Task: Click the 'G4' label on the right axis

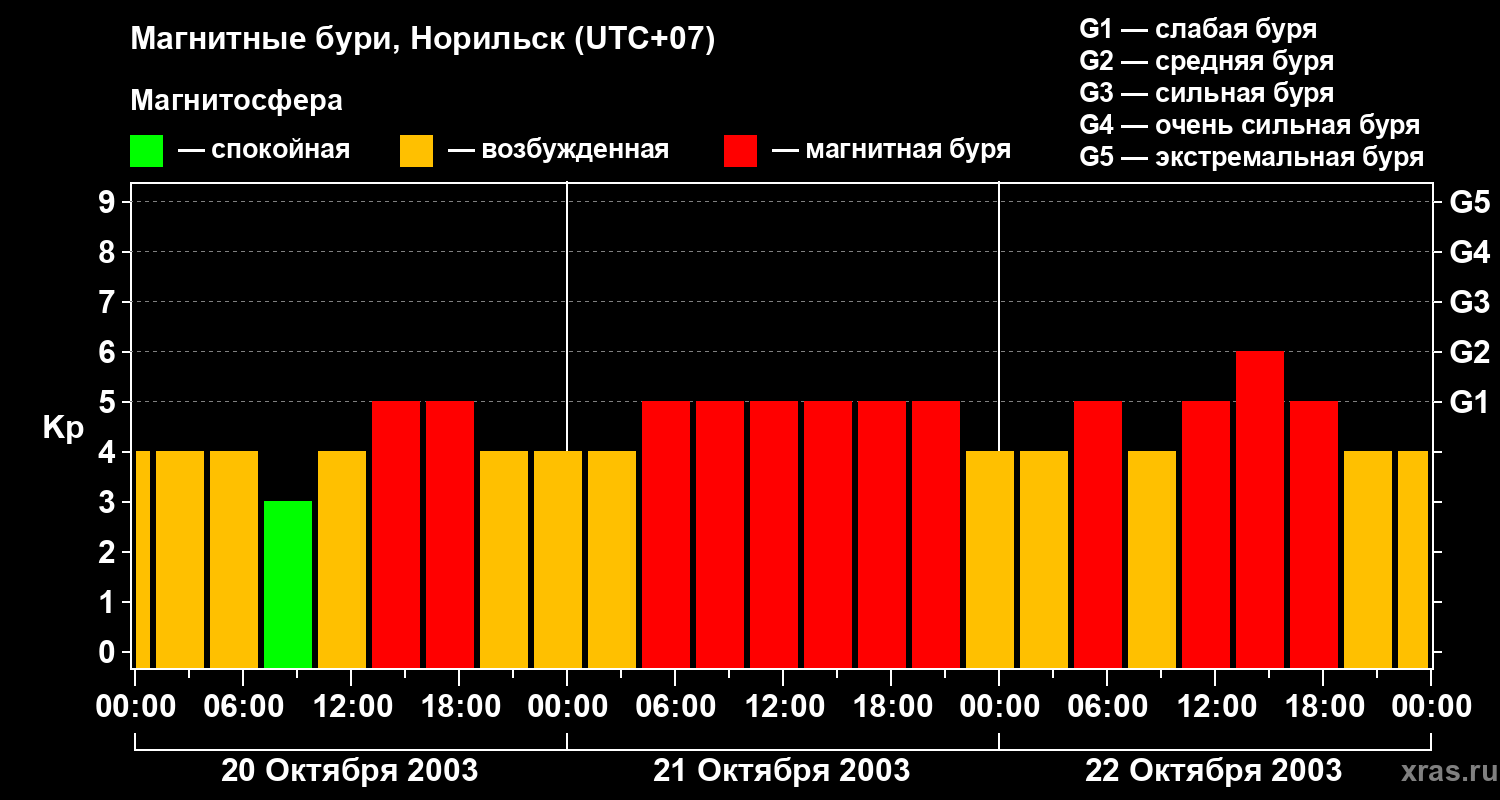Action: 1470,252
